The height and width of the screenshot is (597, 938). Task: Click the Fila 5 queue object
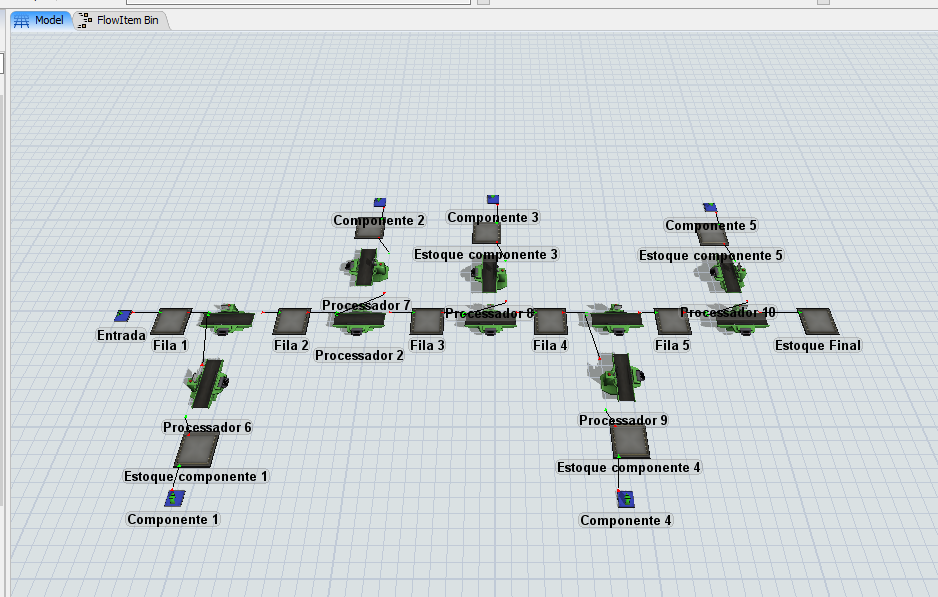coord(672,321)
